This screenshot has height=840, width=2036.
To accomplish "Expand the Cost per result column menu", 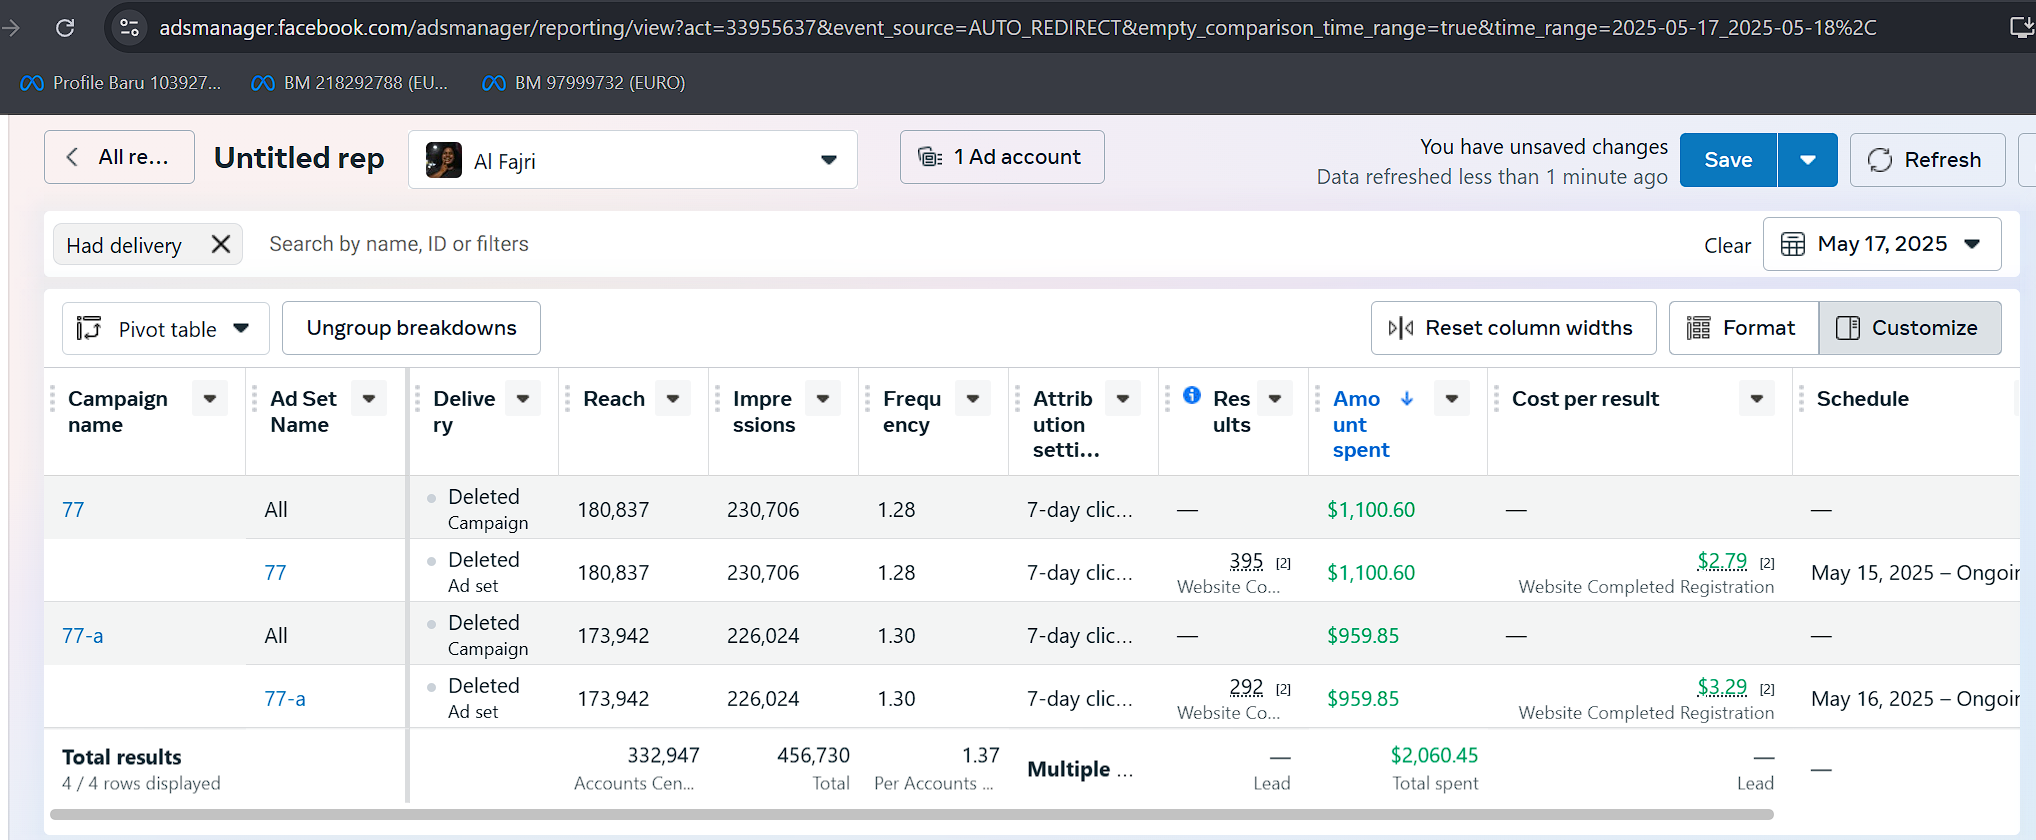I will (x=1756, y=398).
